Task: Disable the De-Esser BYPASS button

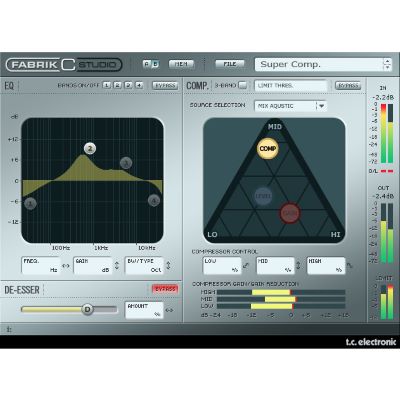Action: click(x=165, y=289)
